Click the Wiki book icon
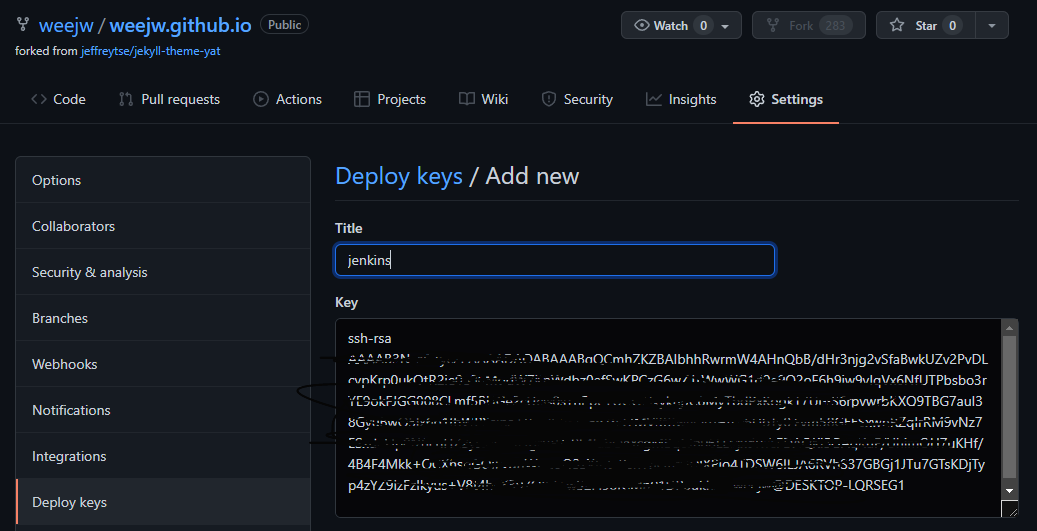1037x531 pixels. [467, 99]
